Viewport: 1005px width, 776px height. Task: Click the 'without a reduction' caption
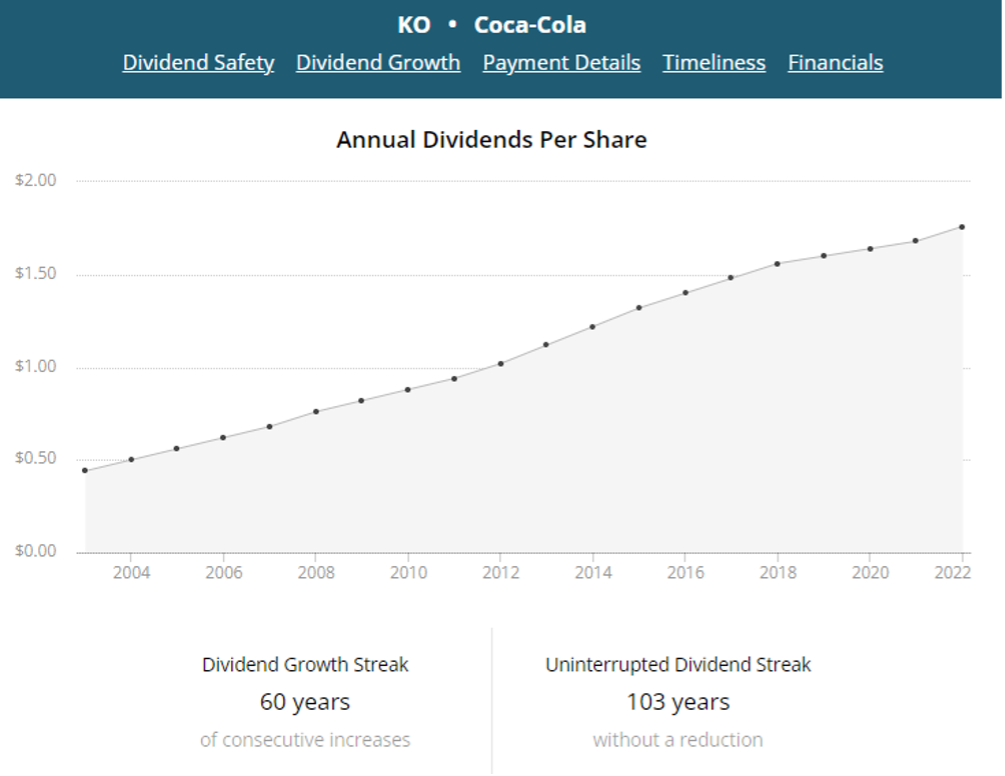pos(677,740)
